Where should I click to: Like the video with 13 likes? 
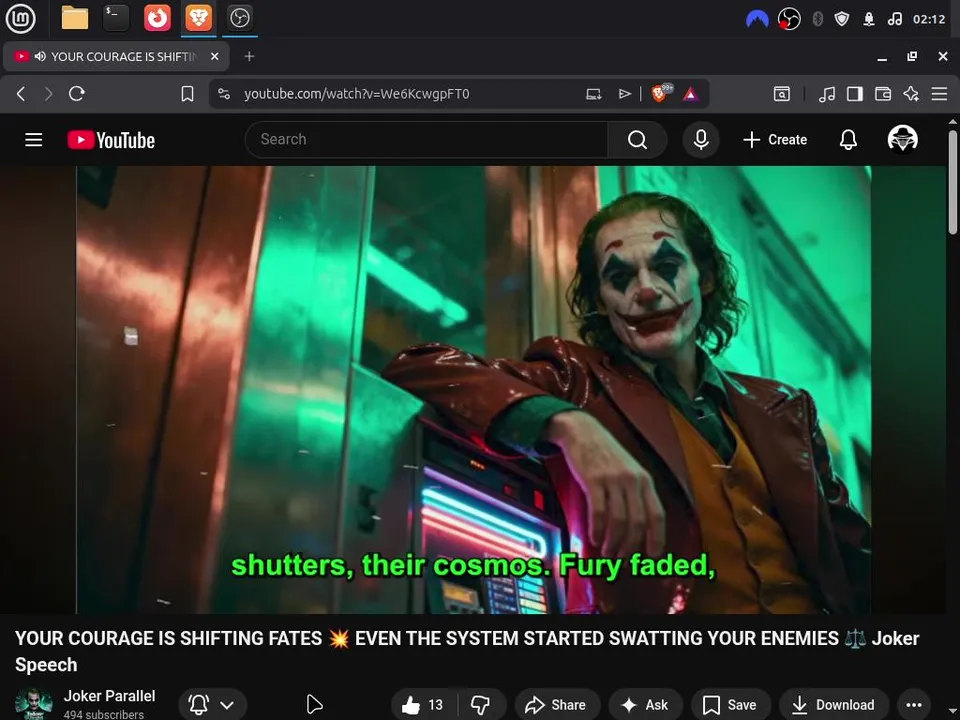pos(422,705)
